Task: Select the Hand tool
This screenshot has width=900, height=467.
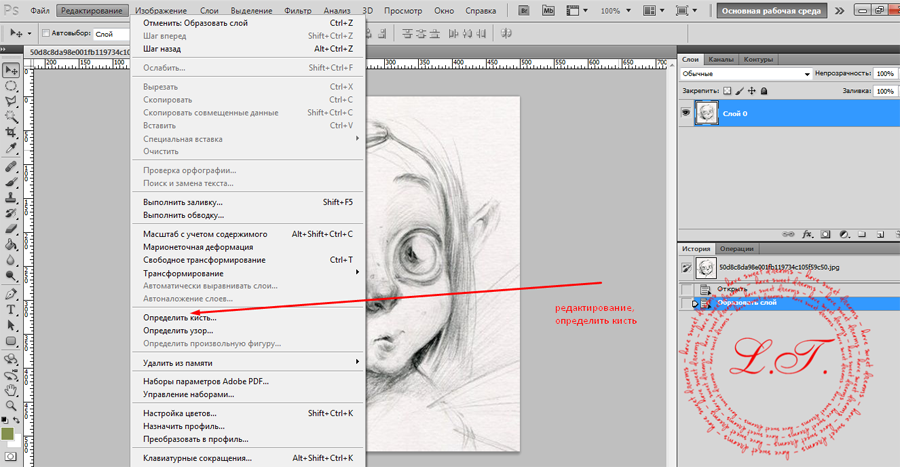Action: pos(11,391)
